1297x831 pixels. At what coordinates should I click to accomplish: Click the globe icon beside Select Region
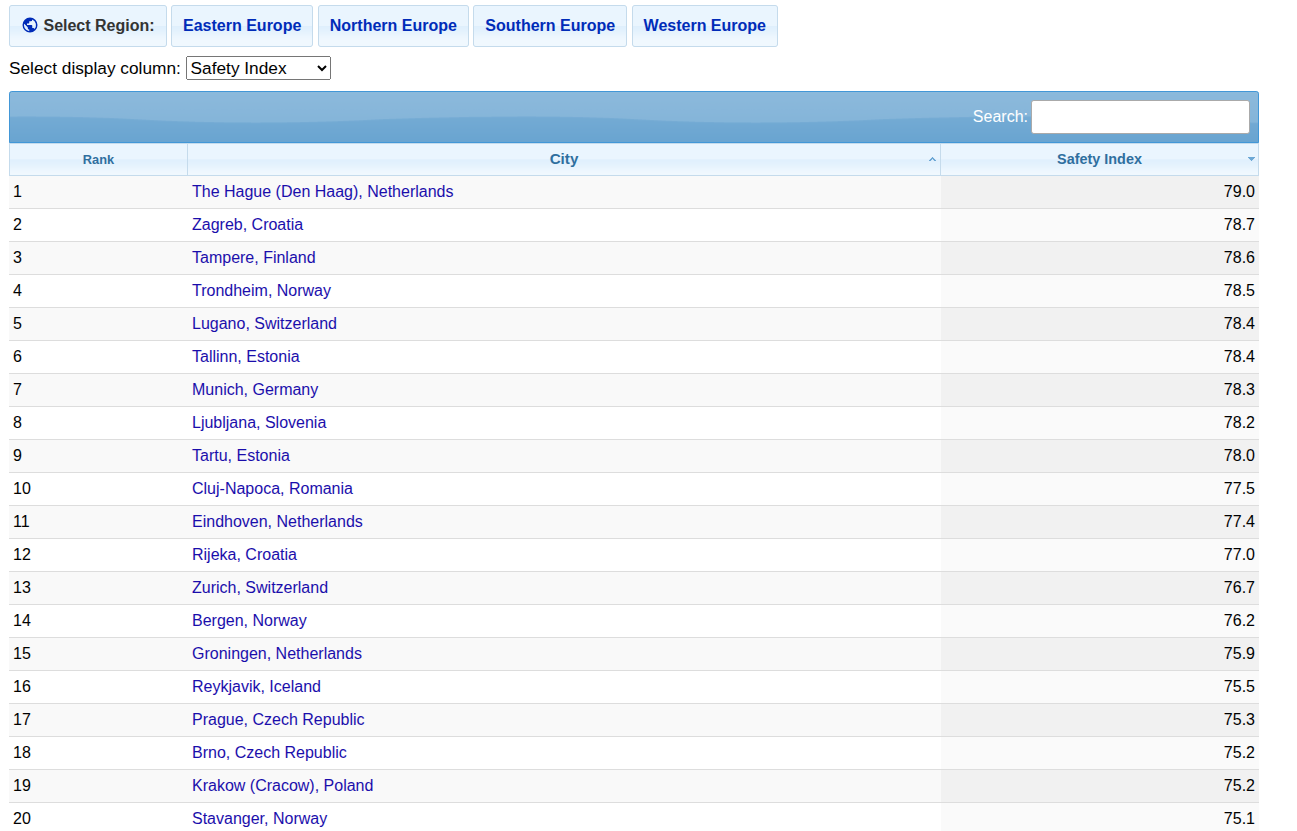(x=30, y=26)
